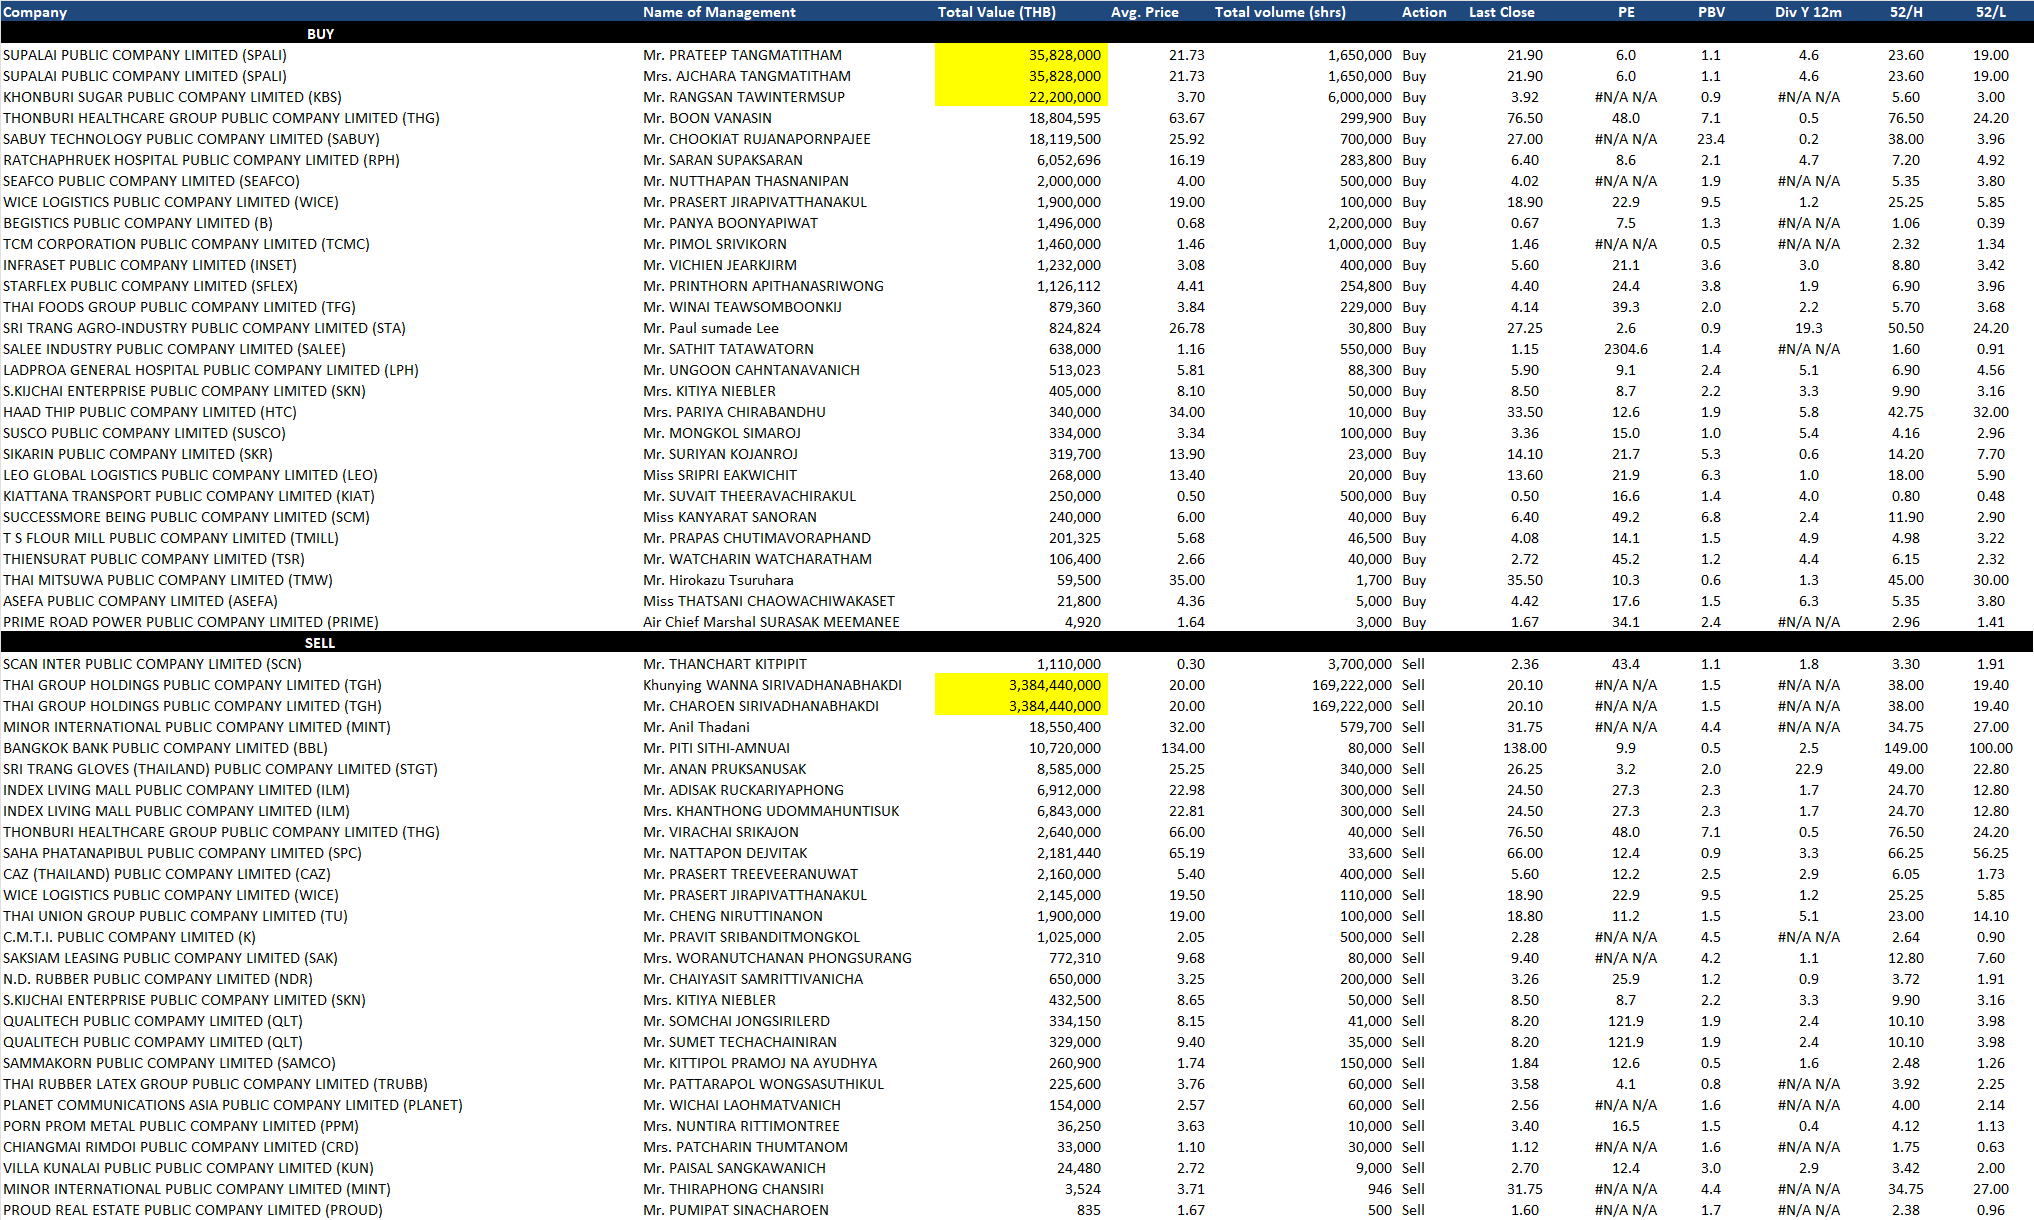Select Mr. CHAROEN SIRIVADHANABHAKDI cell
The width and height of the screenshot is (2034, 1220).
coord(760,706)
